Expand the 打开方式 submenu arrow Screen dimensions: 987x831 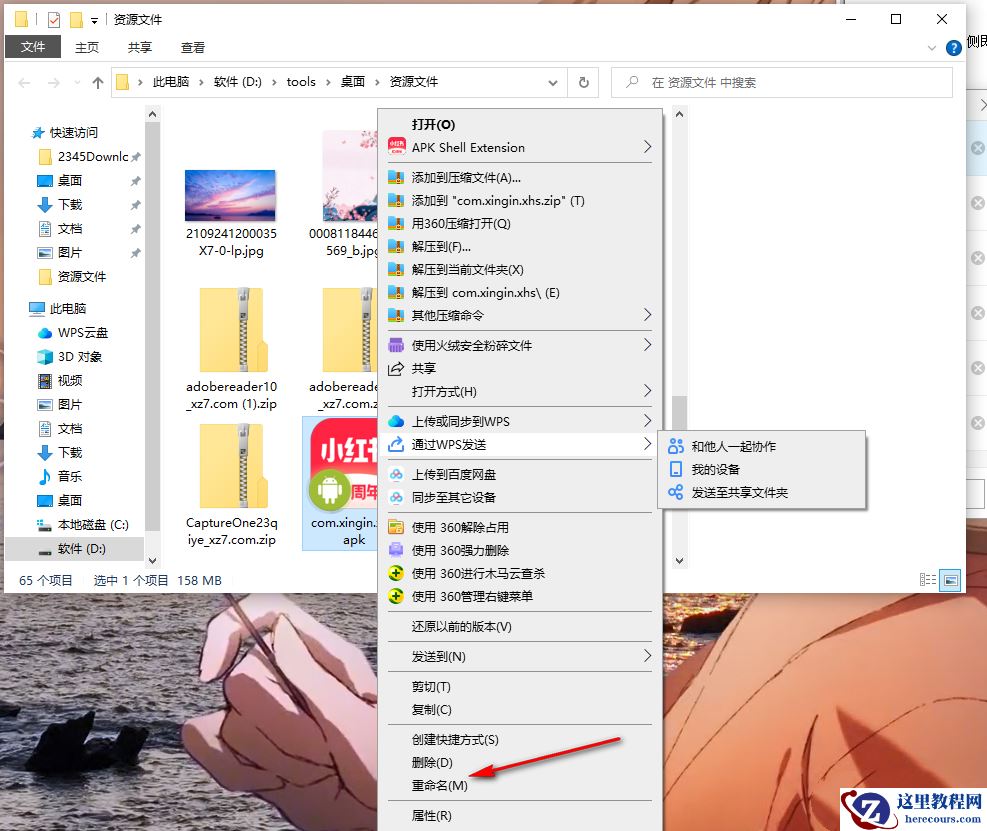[x=648, y=391]
